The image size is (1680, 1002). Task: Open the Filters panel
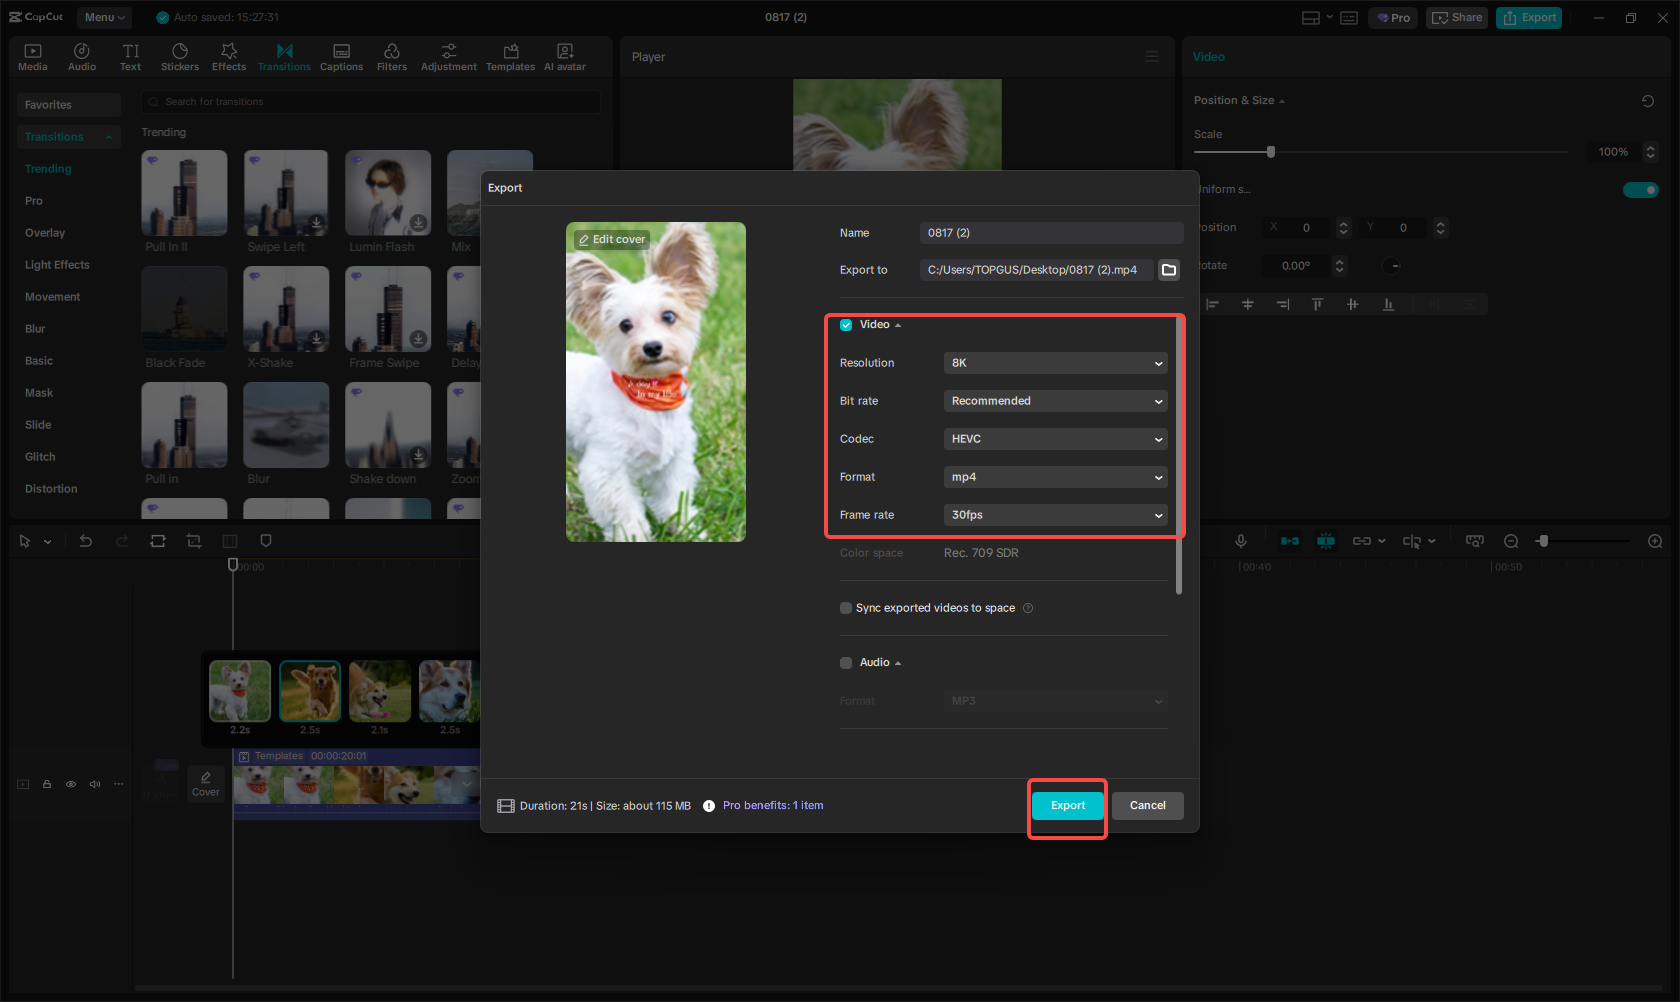[x=391, y=56]
